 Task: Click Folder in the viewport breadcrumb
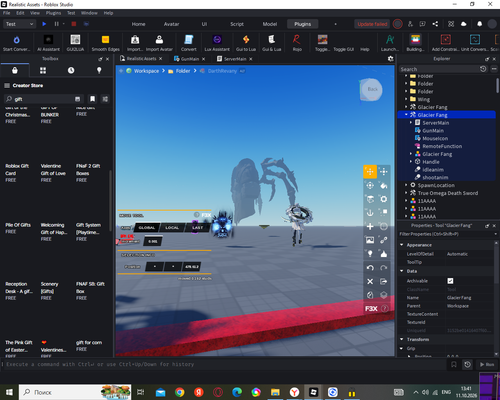point(183,71)
